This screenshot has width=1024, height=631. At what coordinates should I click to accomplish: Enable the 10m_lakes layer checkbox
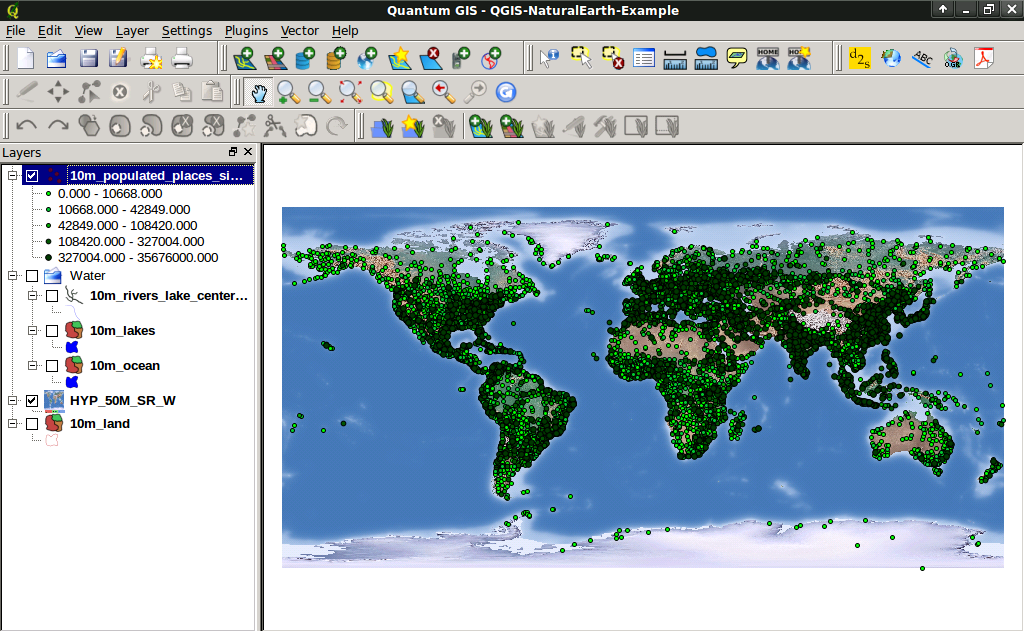coord(52,331)
